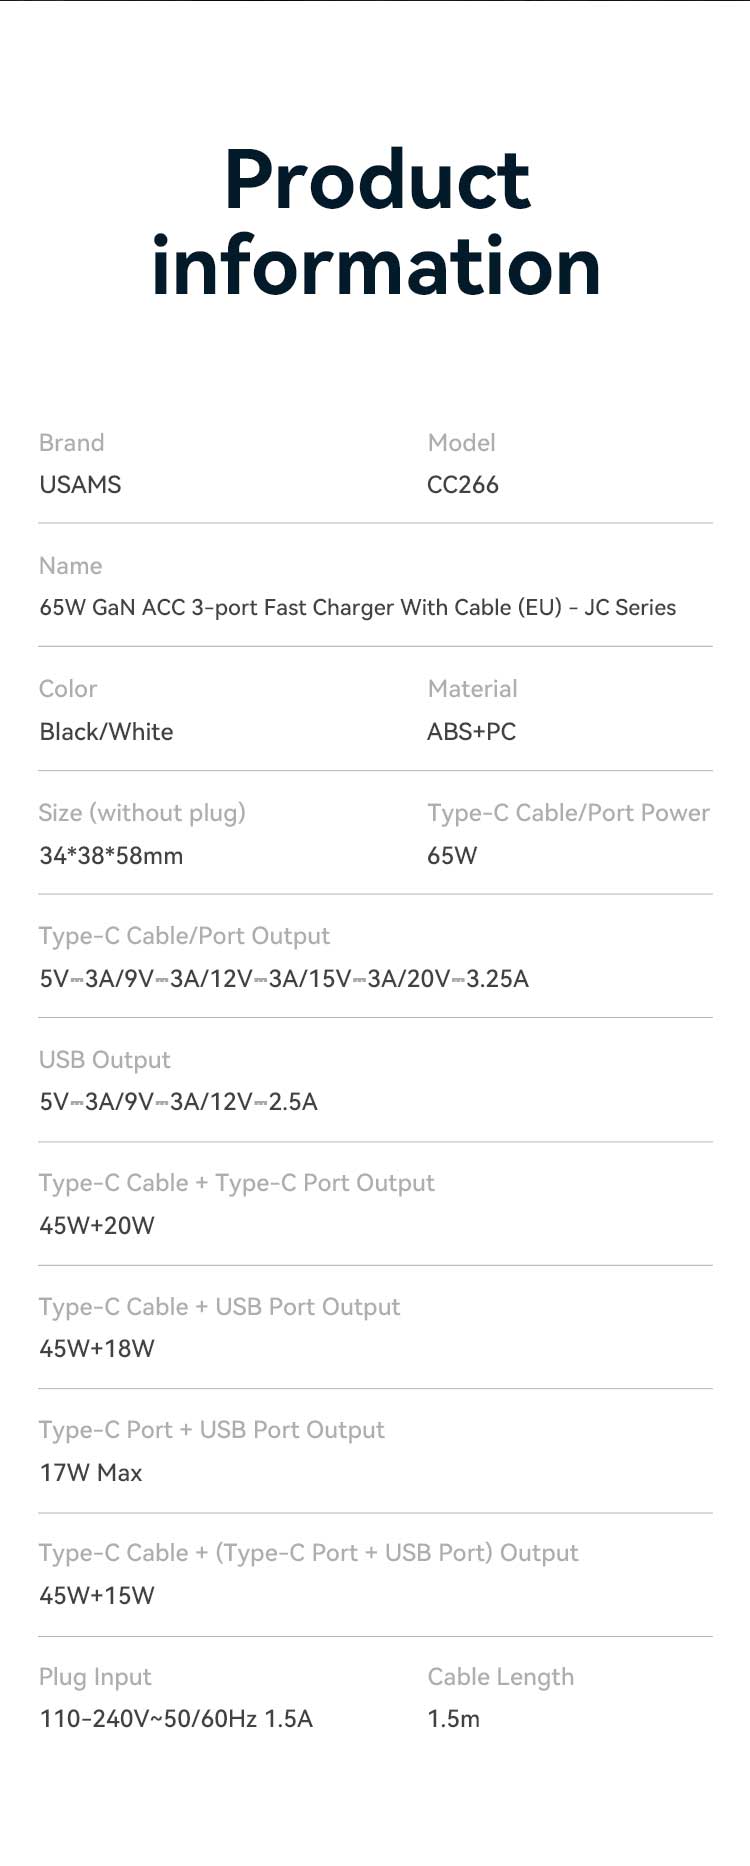
Task: Select the USB Output voltage values
Action: tap(178, 1102)
